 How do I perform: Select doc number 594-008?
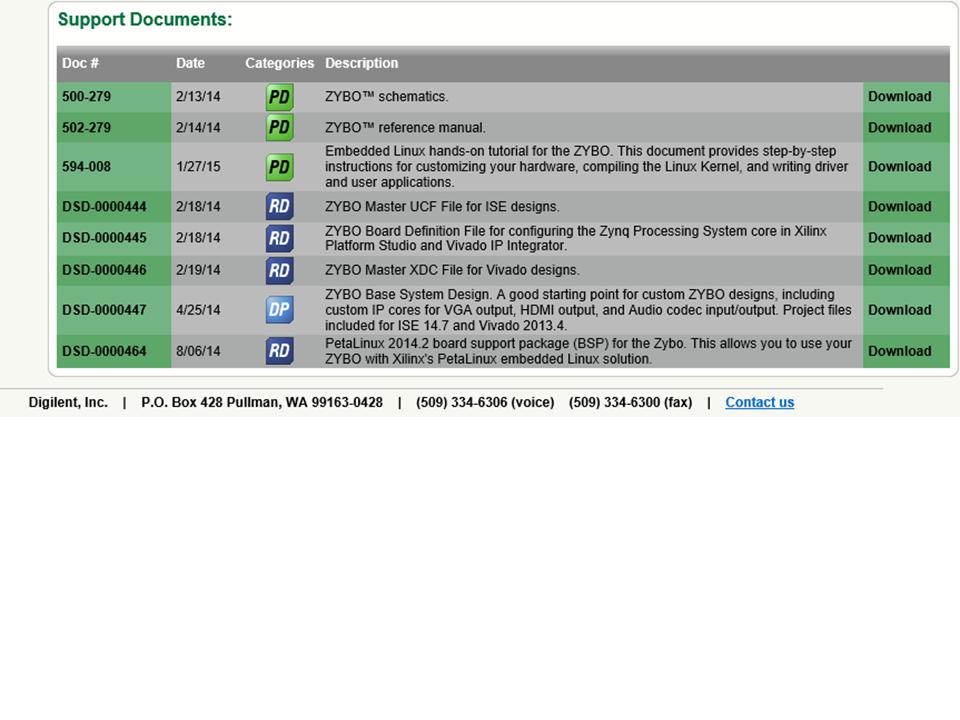tap(86, 167)
